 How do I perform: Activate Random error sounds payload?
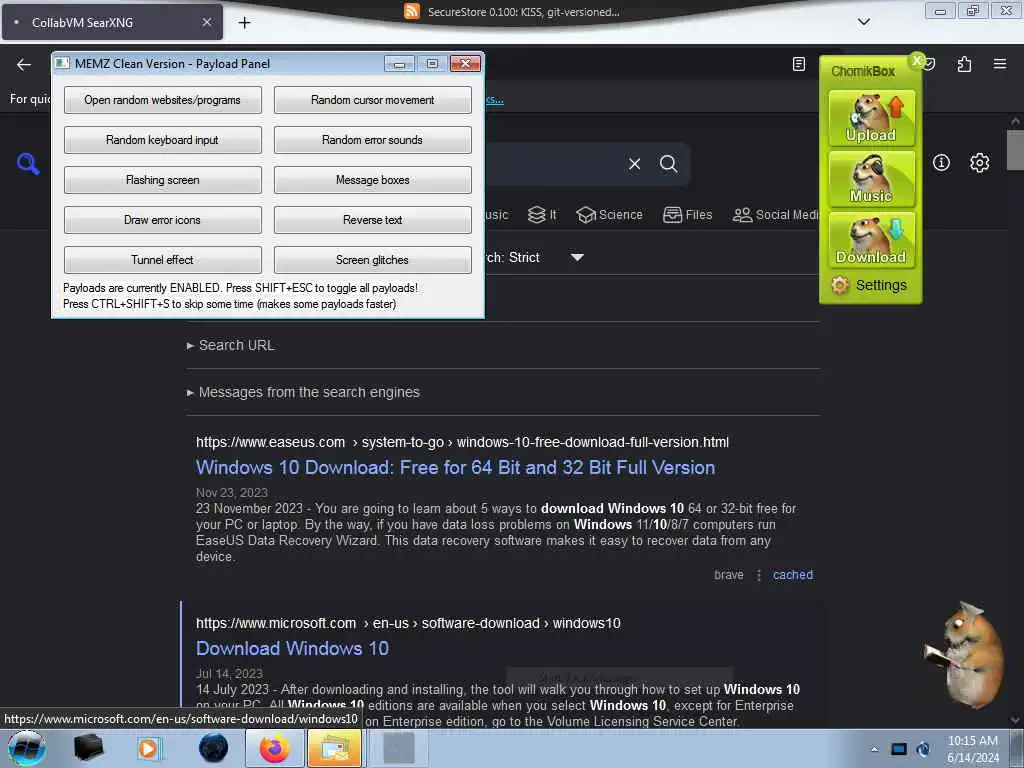[372, 140]
